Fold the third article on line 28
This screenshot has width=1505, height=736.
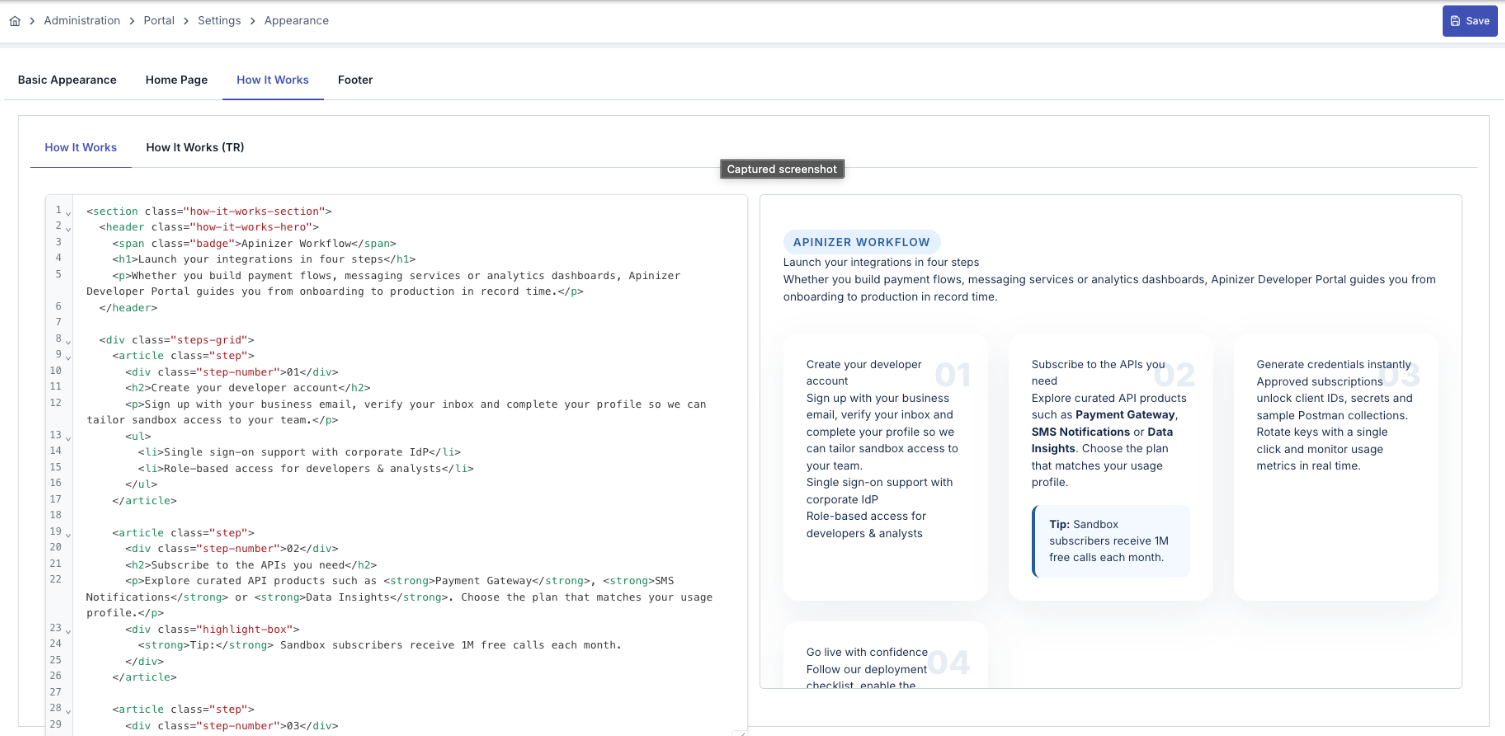pyautogui.click(x=68, y=710)
